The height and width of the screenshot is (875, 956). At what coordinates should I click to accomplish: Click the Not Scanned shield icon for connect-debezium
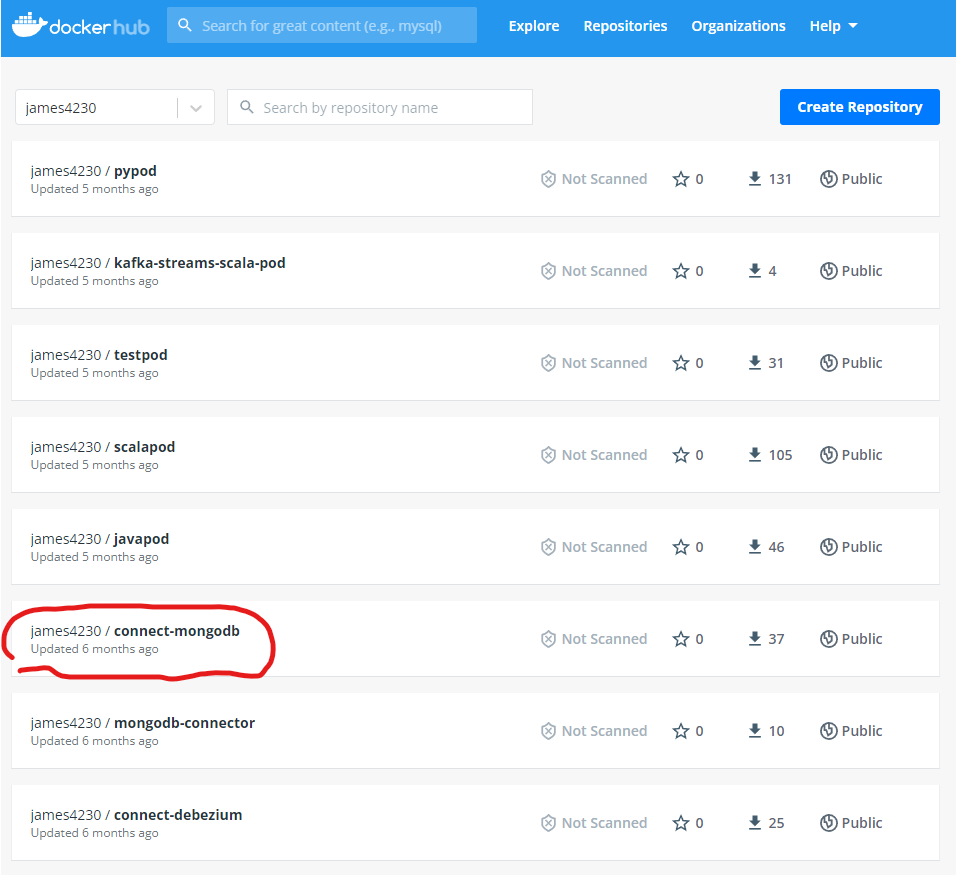coord(548,823)
